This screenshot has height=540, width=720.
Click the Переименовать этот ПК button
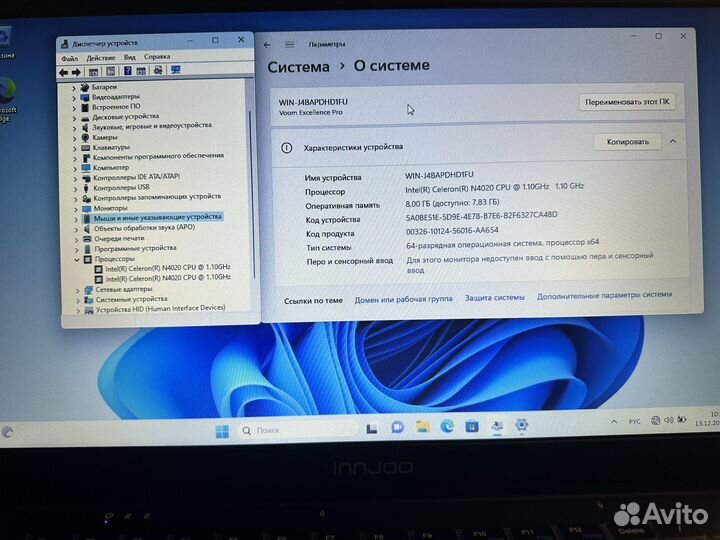point(627,102)
